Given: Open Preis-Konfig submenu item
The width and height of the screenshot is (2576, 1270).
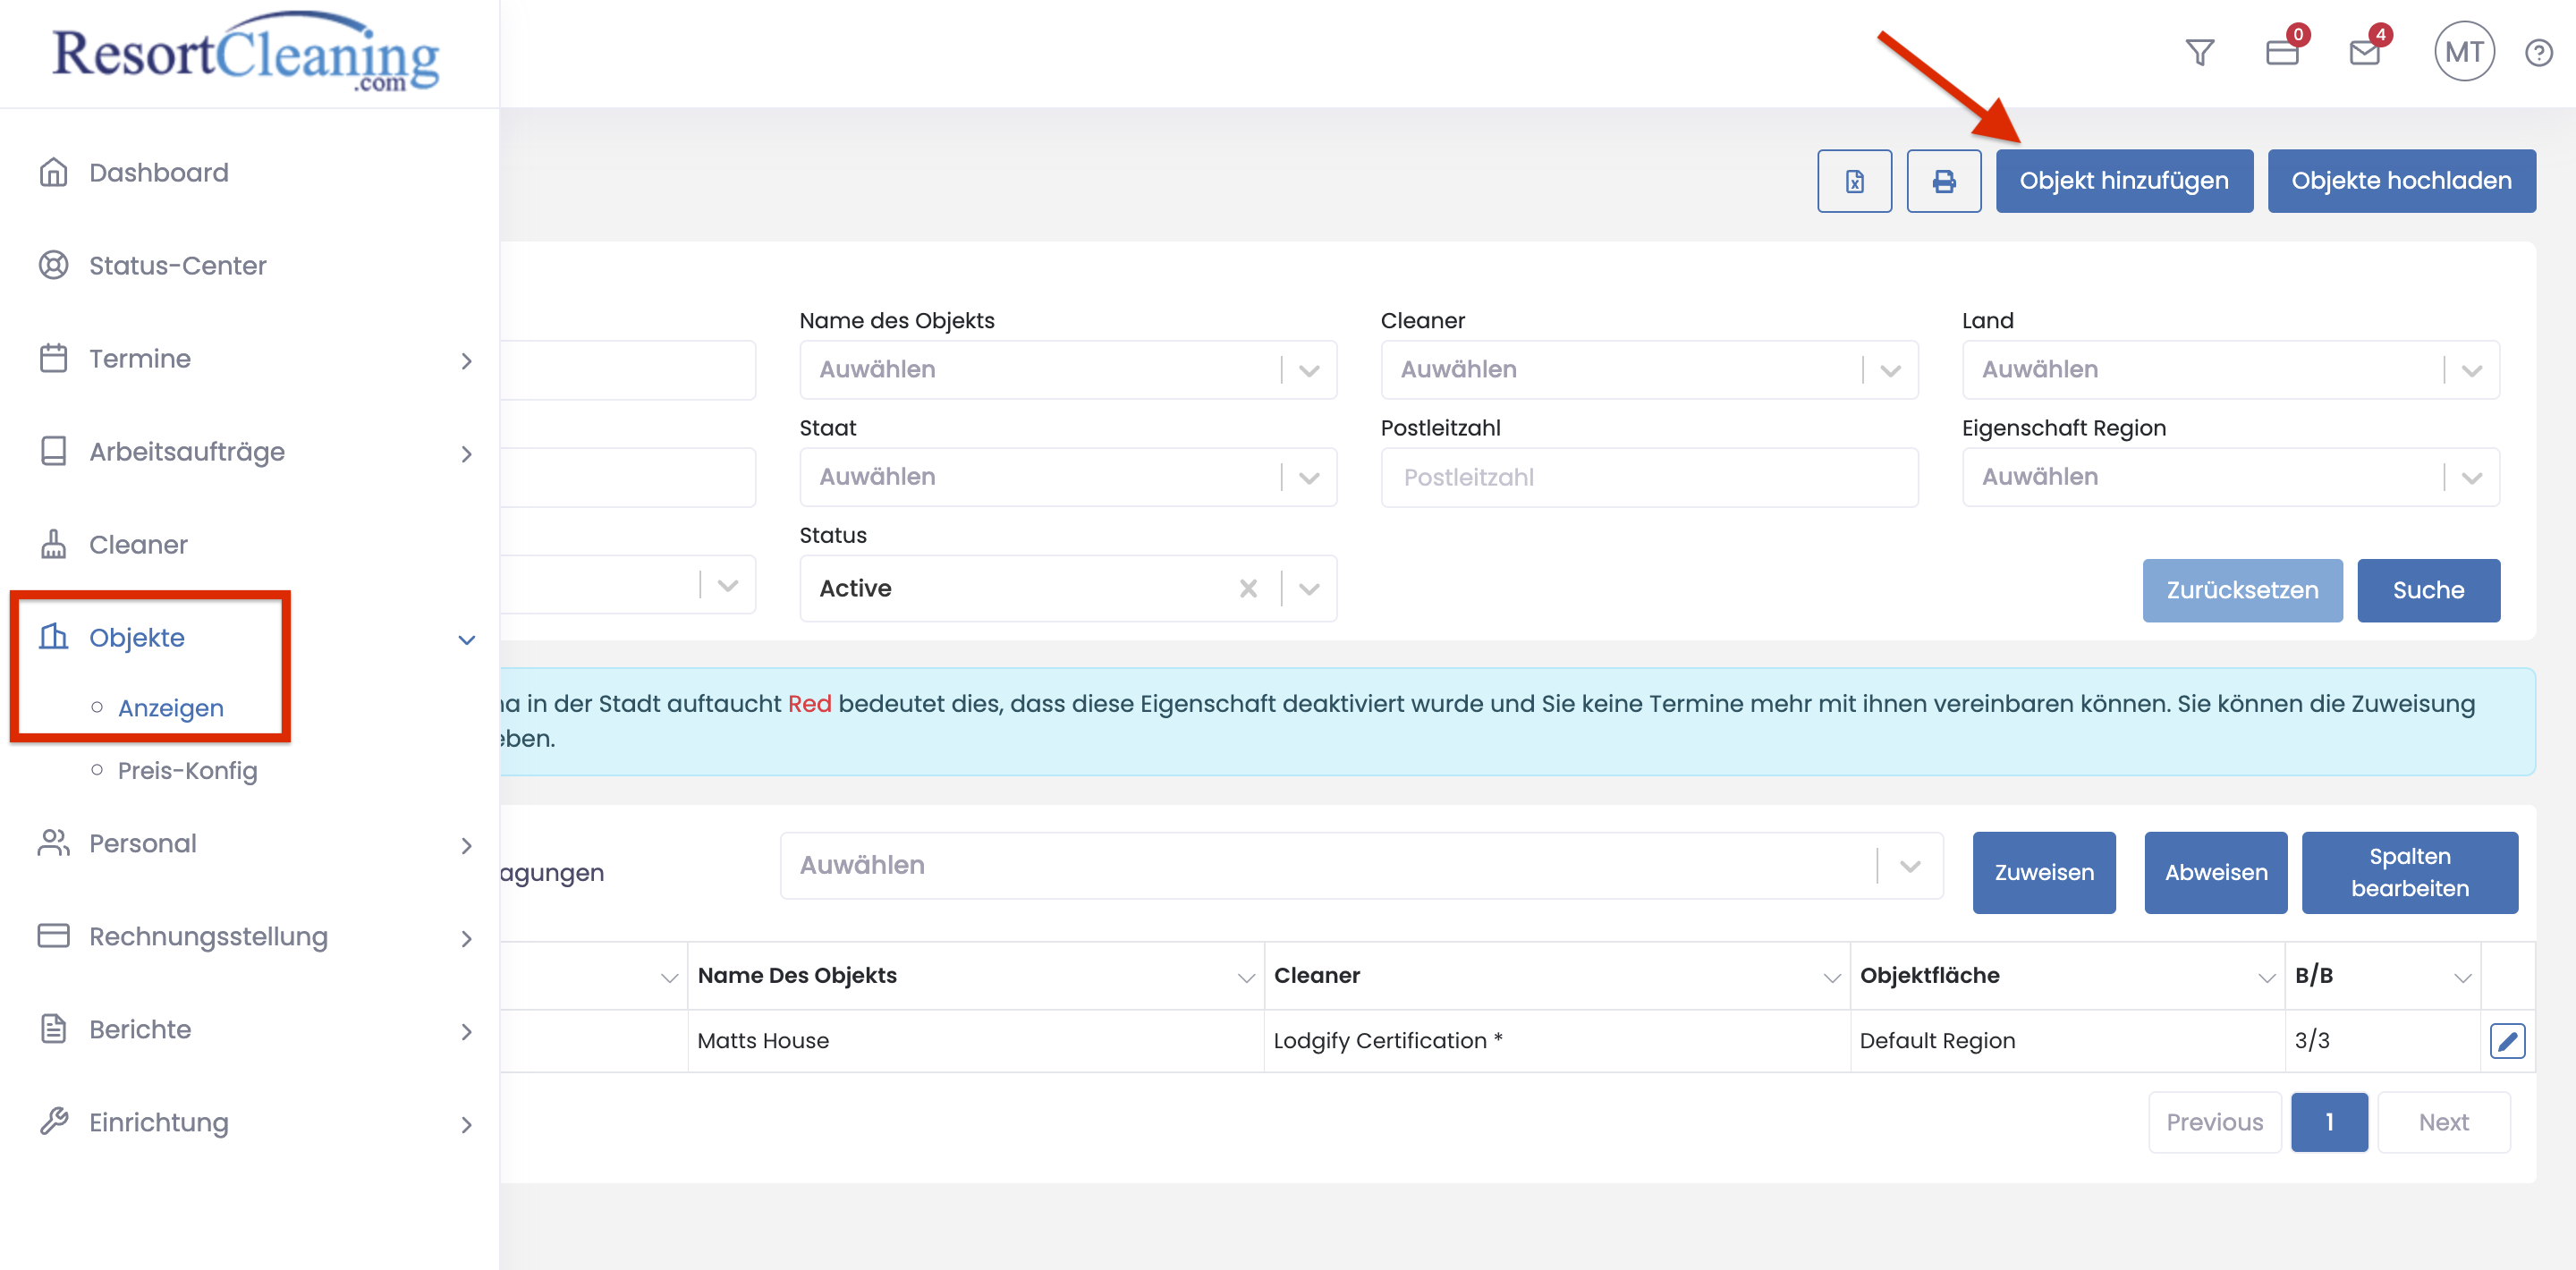Looking at the screenshot, I should coord(187,770).
